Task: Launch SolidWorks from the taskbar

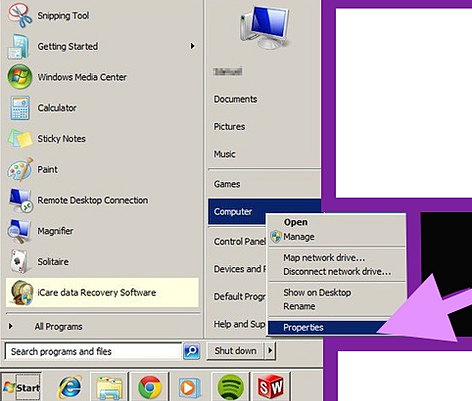Action: click(x=271, y=387)
